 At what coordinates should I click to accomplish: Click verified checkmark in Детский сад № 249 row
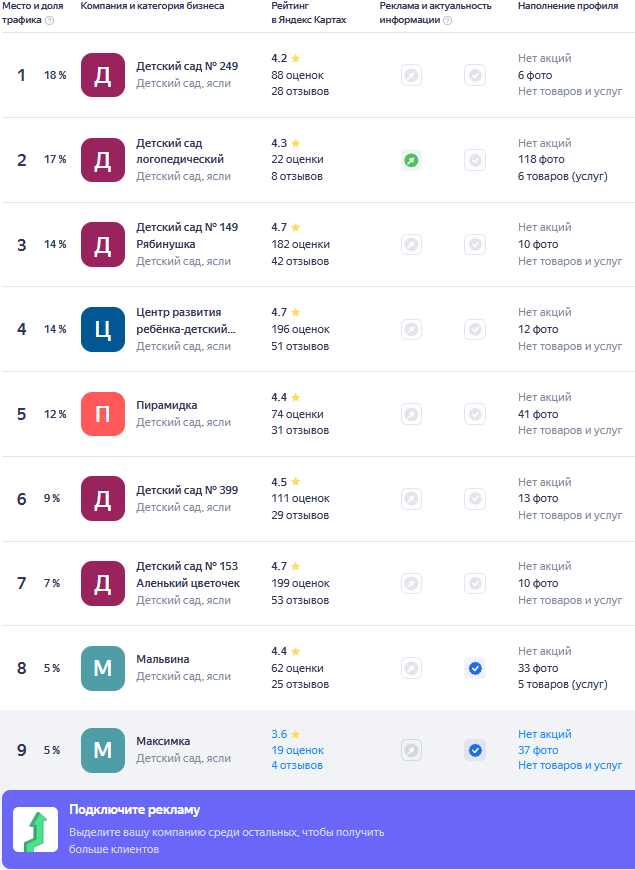tap(475, 75)
